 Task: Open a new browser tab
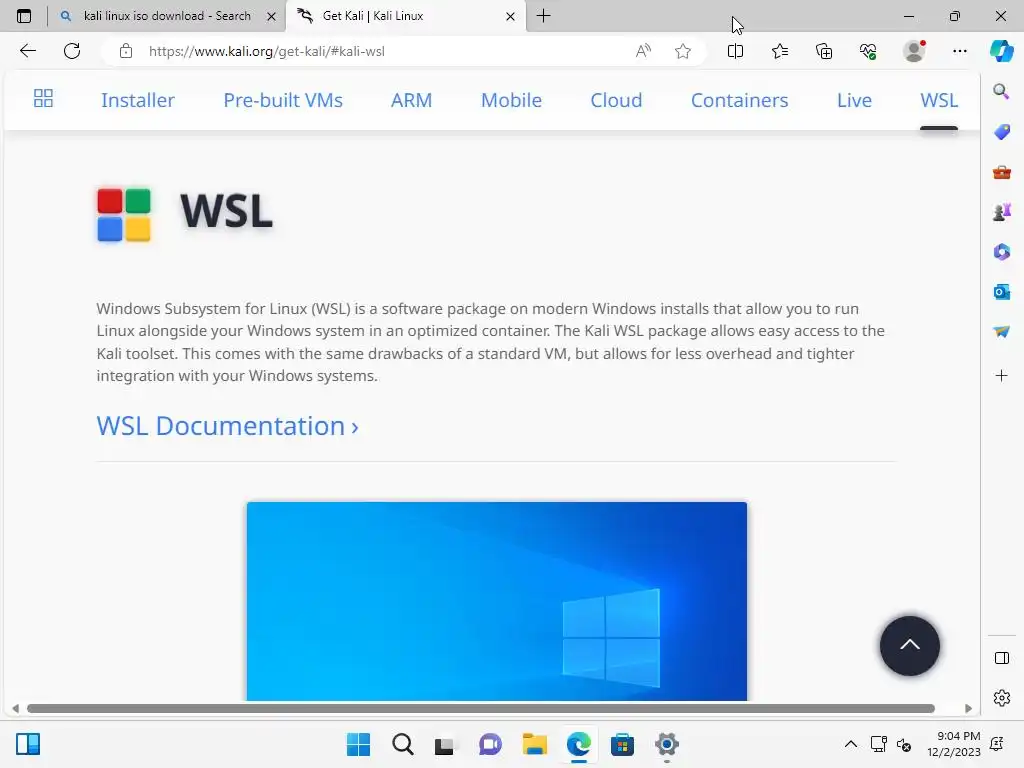[543, 16]
